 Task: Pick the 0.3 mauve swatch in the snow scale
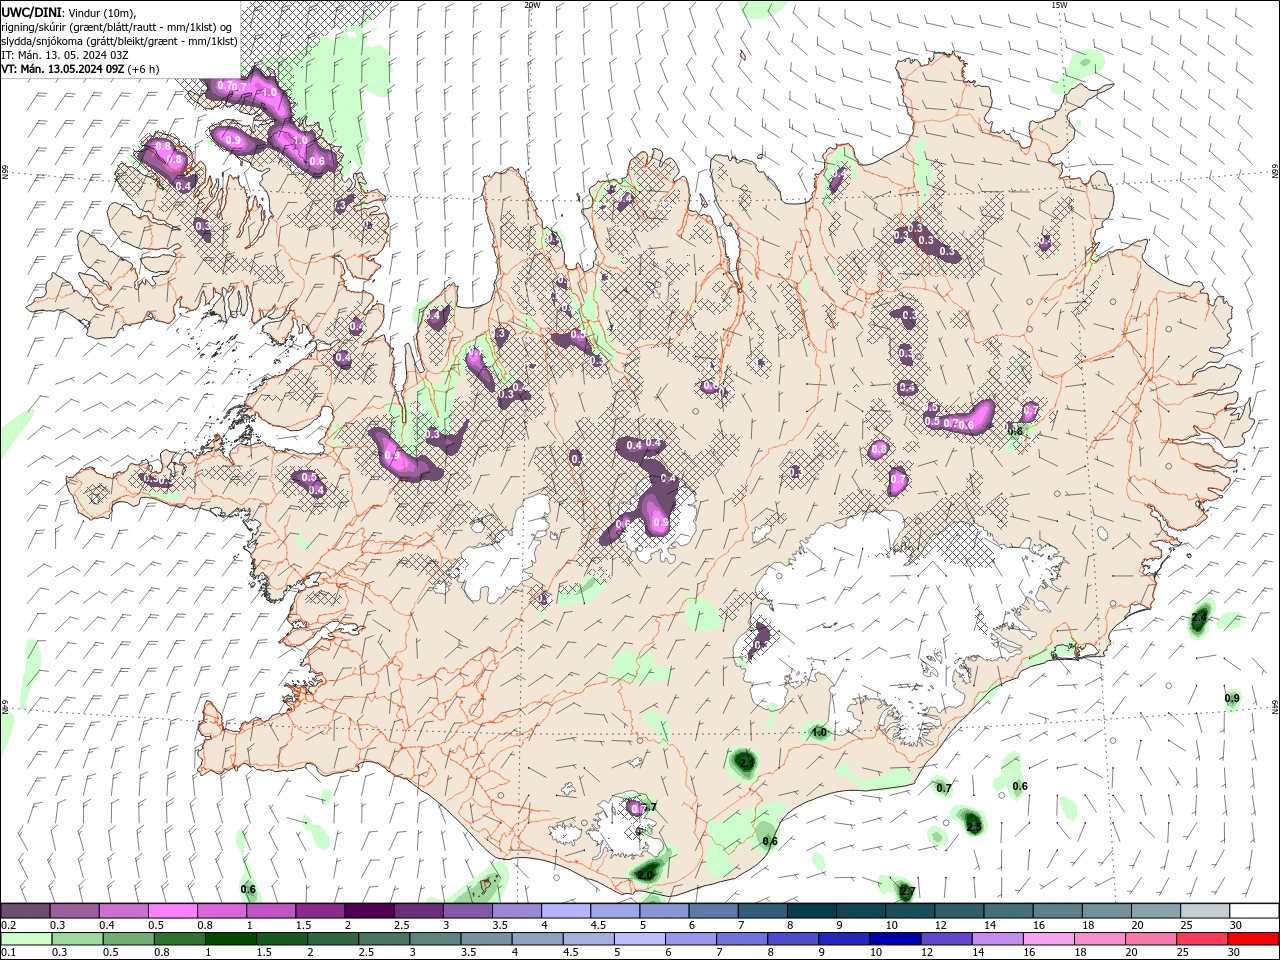(74, 911)
